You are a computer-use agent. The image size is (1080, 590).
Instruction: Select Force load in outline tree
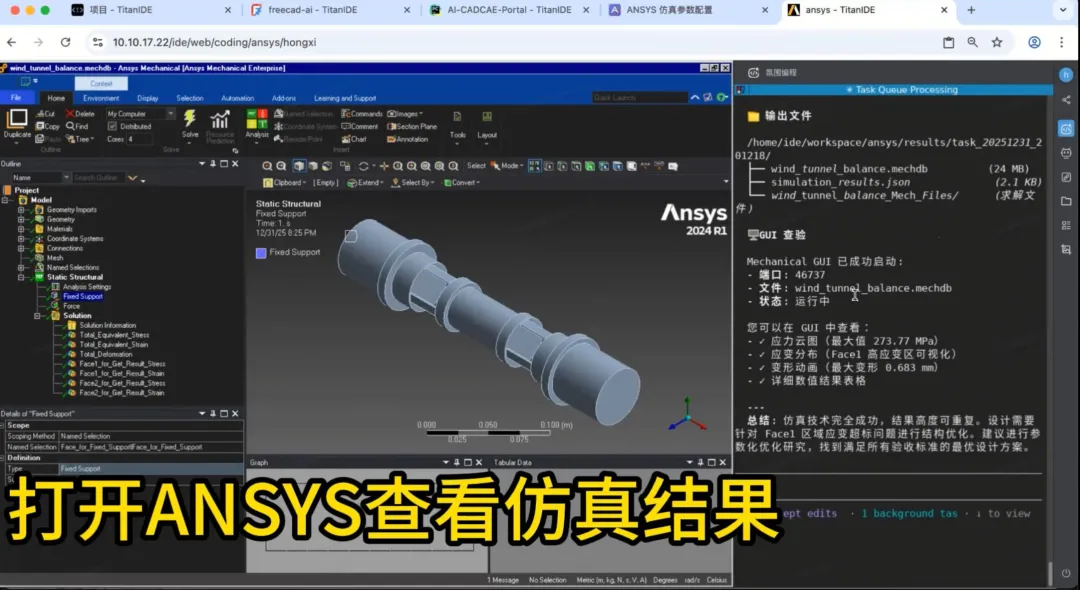(71, 306)
